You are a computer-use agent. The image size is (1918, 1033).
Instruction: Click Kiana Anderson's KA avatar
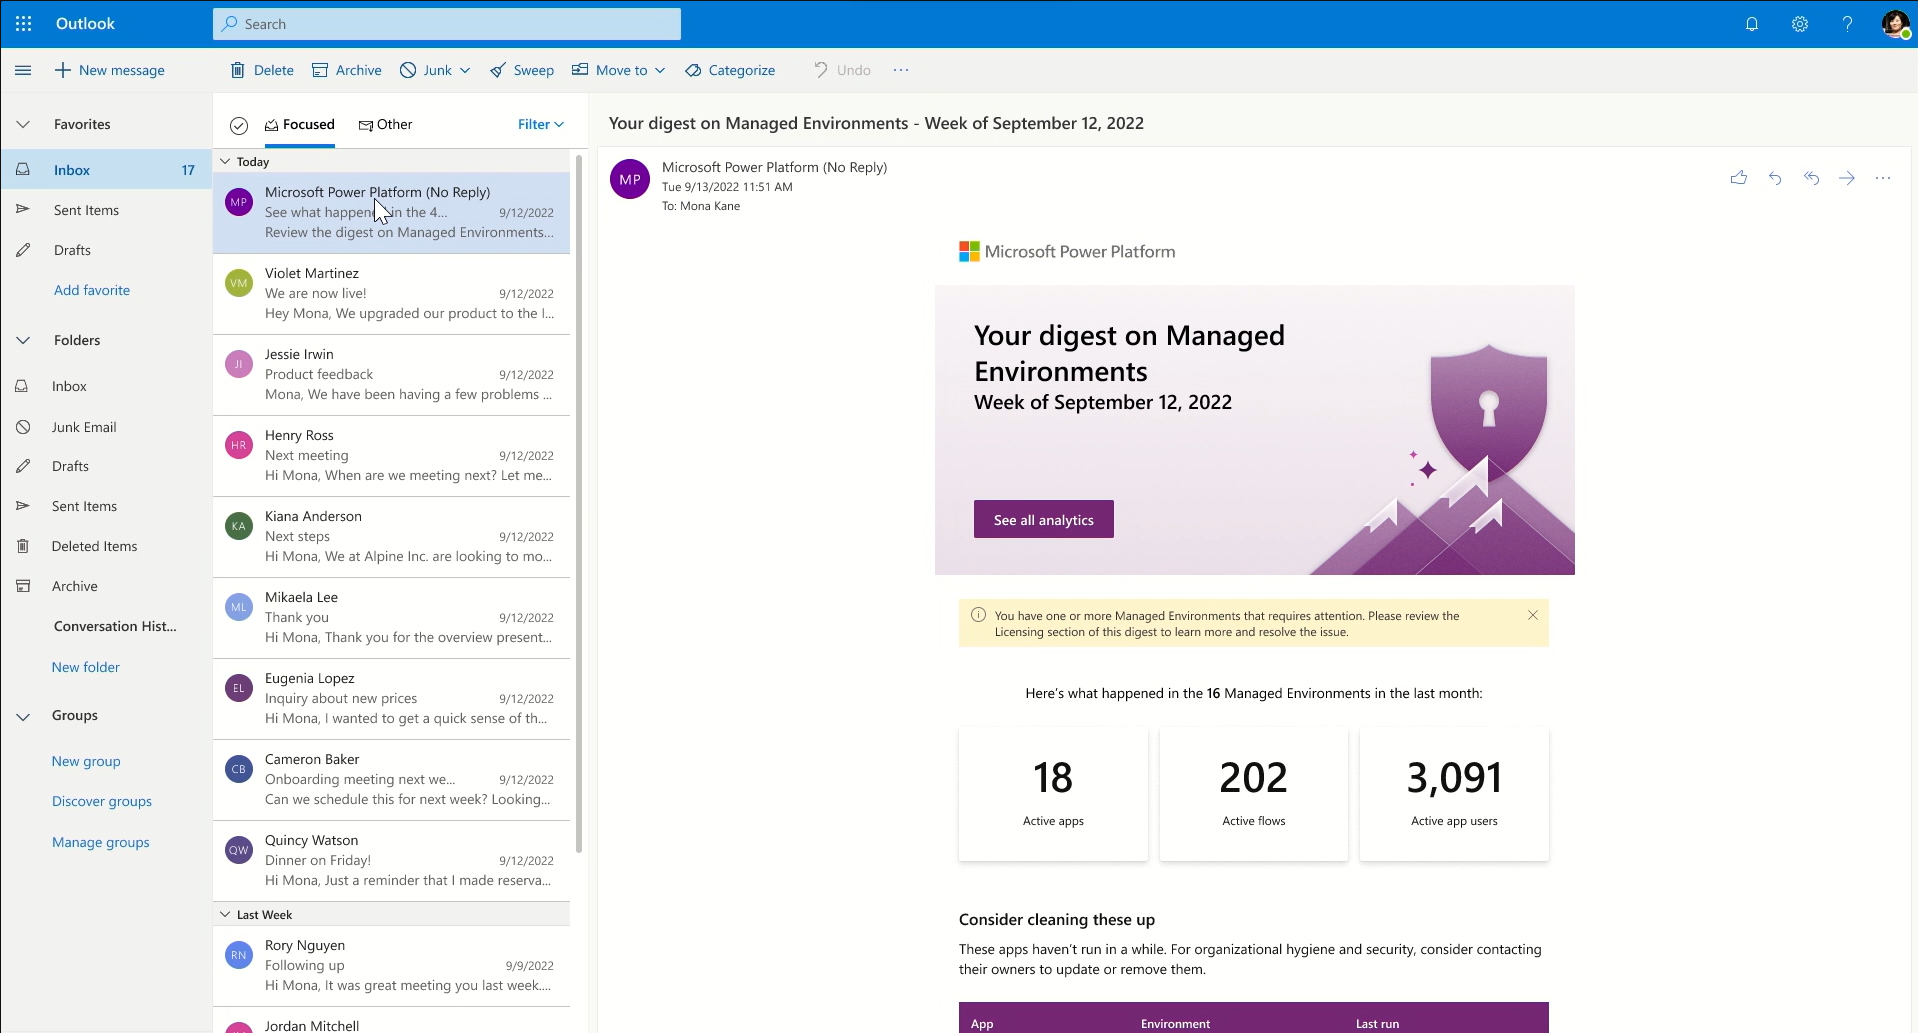[239, 526]
